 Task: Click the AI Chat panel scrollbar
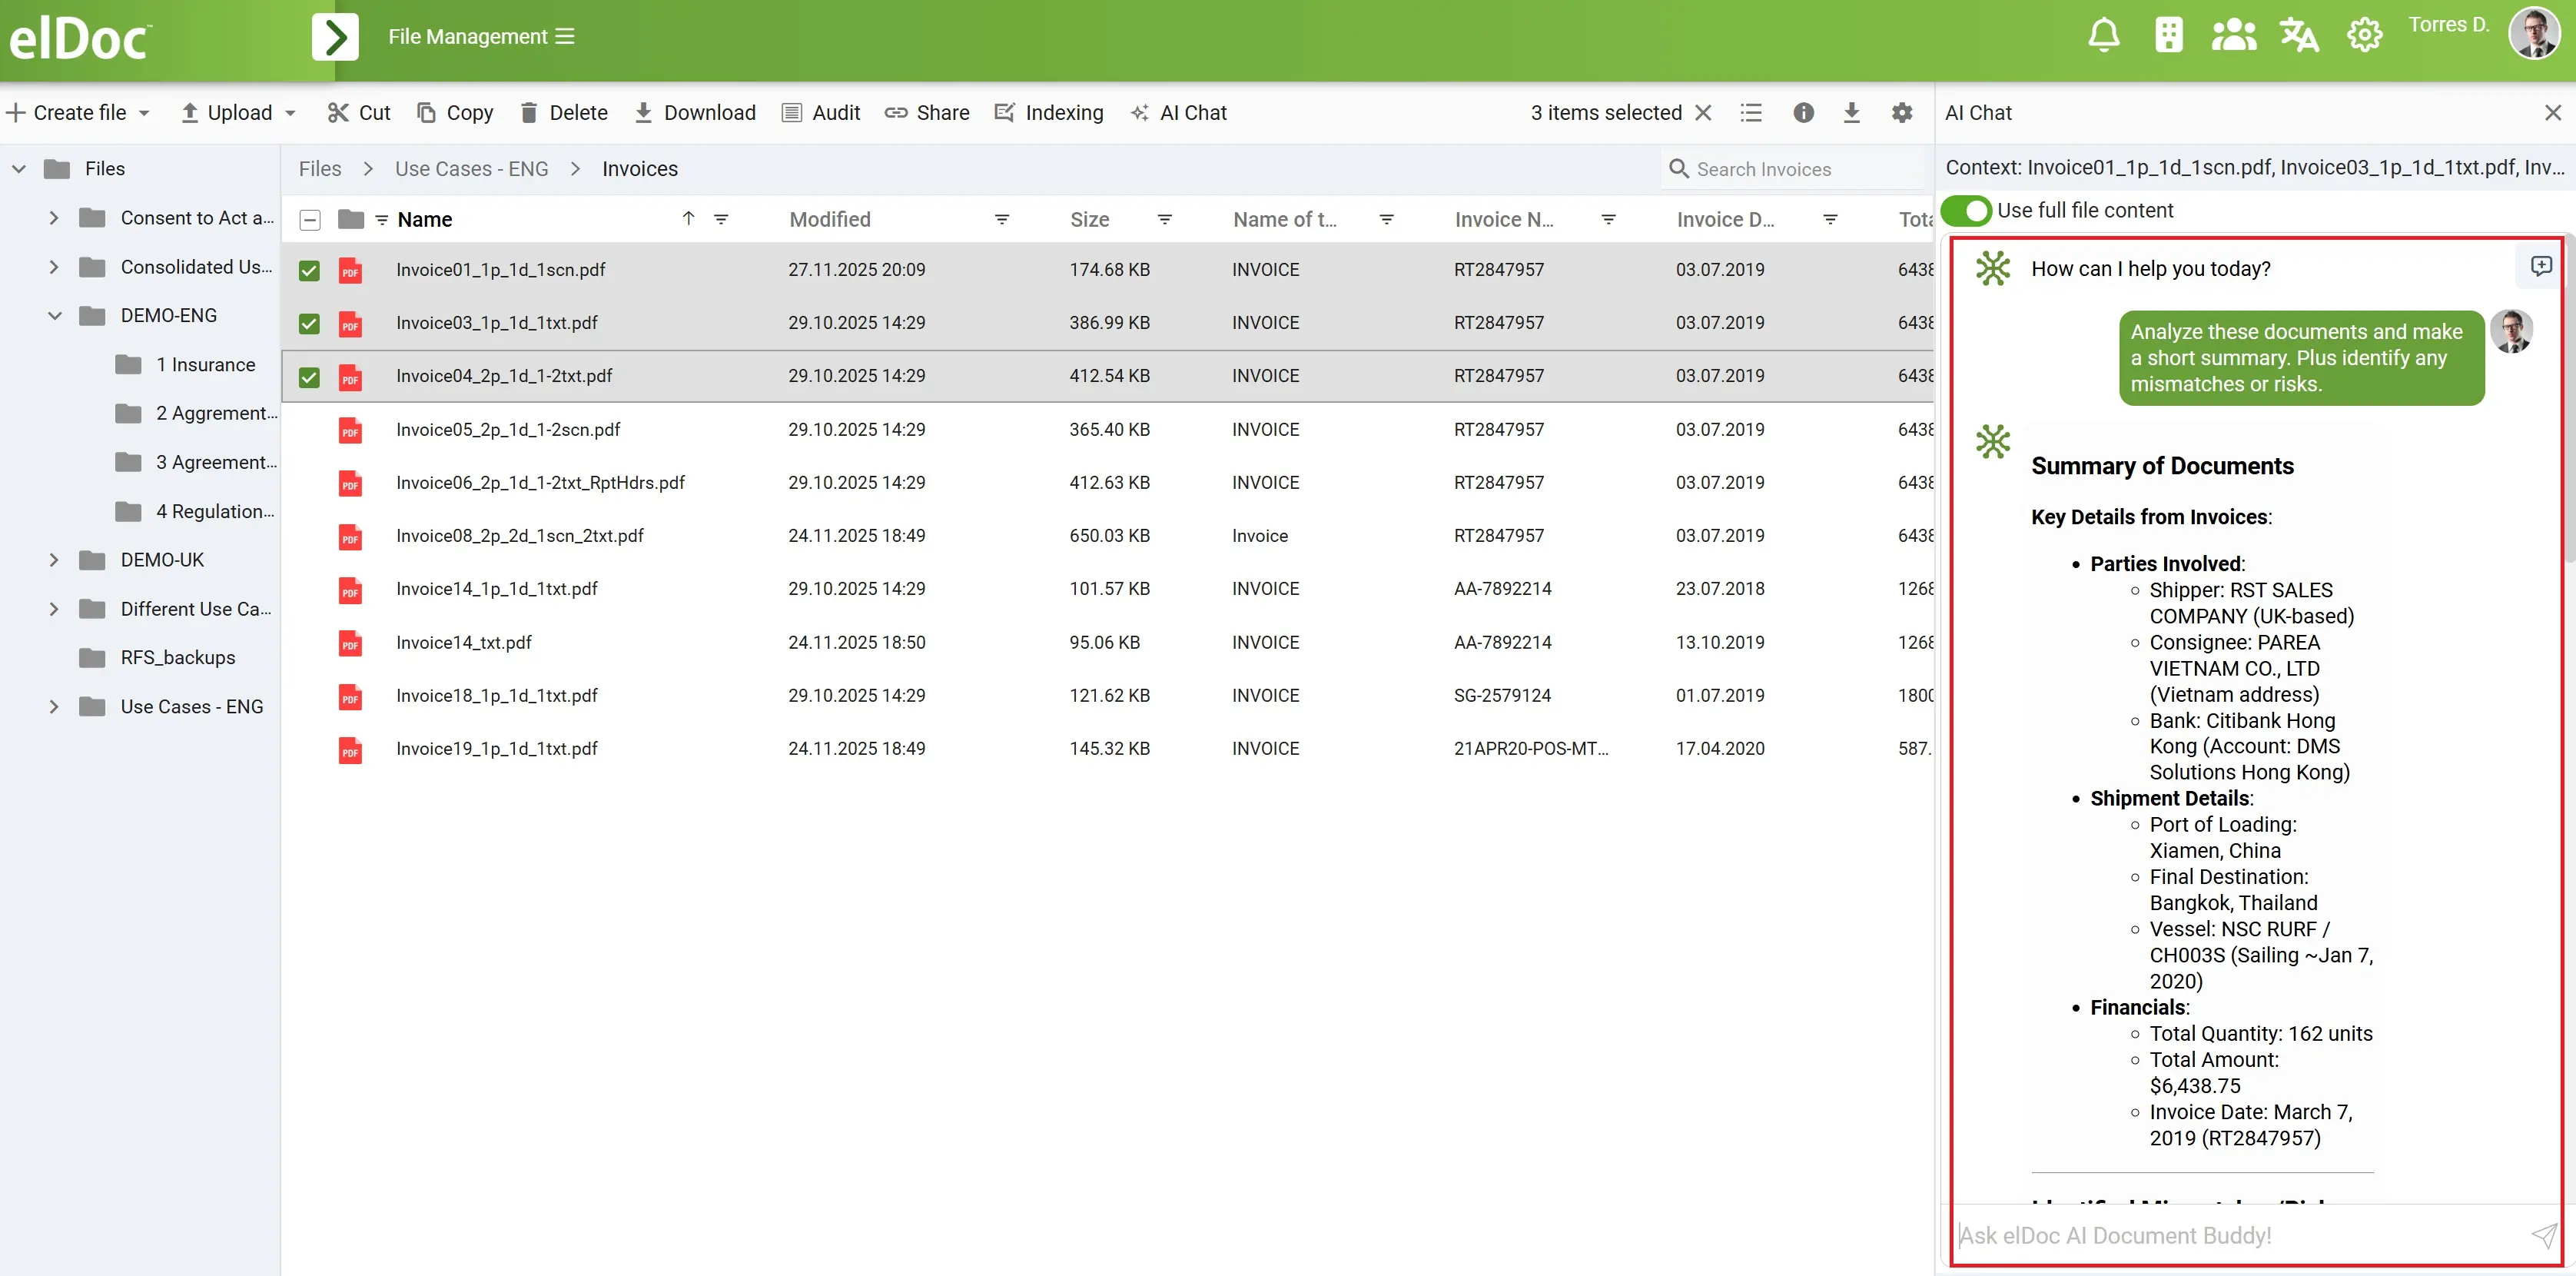point(2568,400)
